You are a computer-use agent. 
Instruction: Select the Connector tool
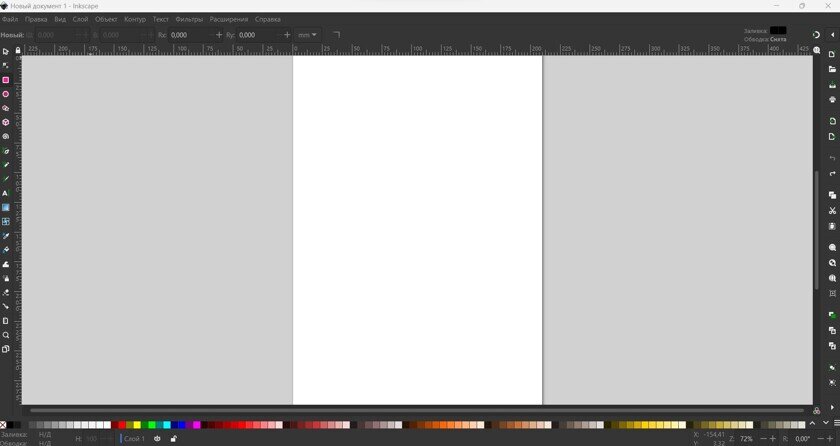pos(5,306)
